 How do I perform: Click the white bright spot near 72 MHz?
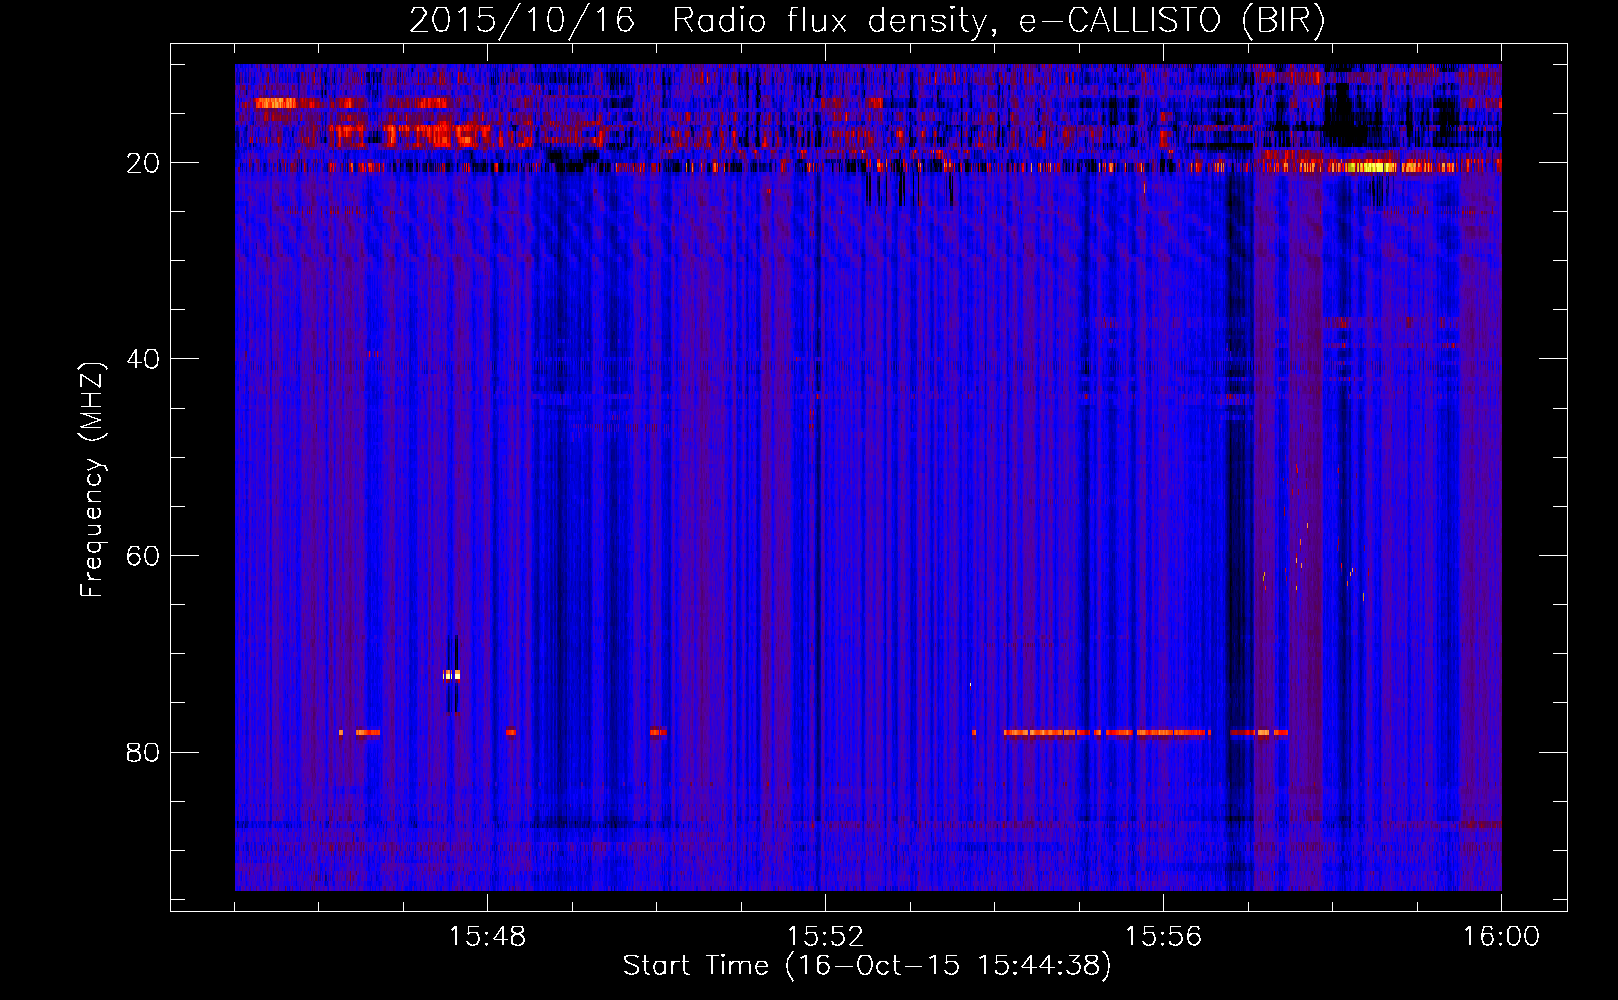452,675
